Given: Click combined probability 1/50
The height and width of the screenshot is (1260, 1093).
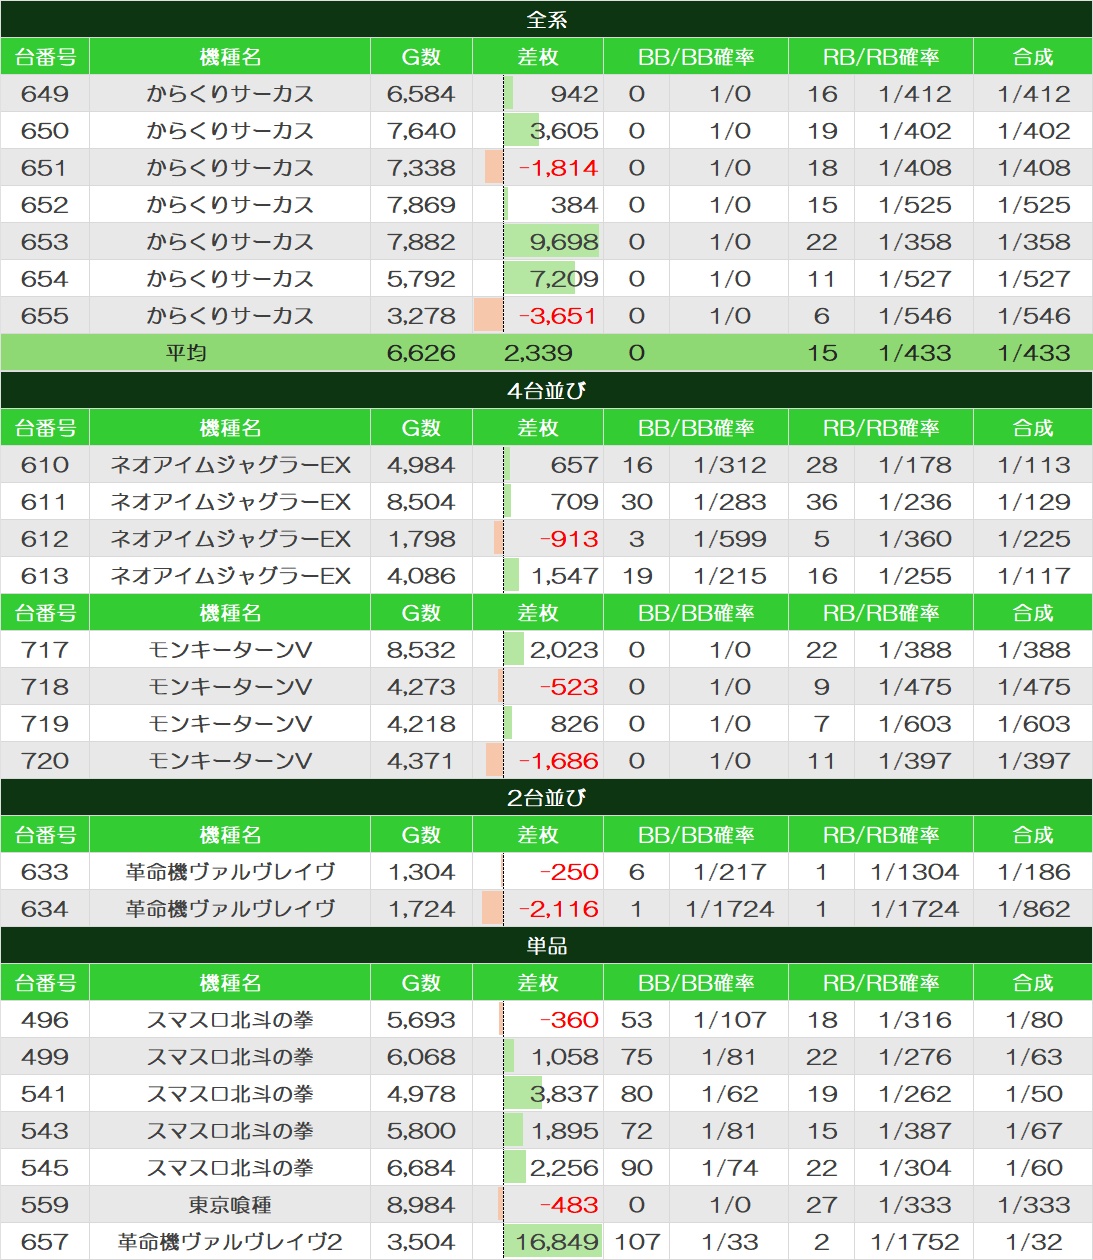Looking at the screenshot, I should (1034, 1094).
